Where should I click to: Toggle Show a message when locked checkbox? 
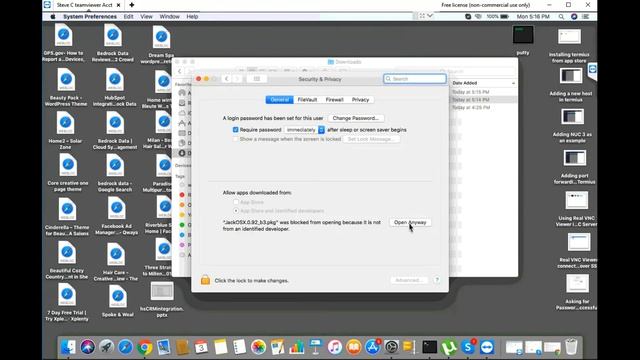(235, 139)
